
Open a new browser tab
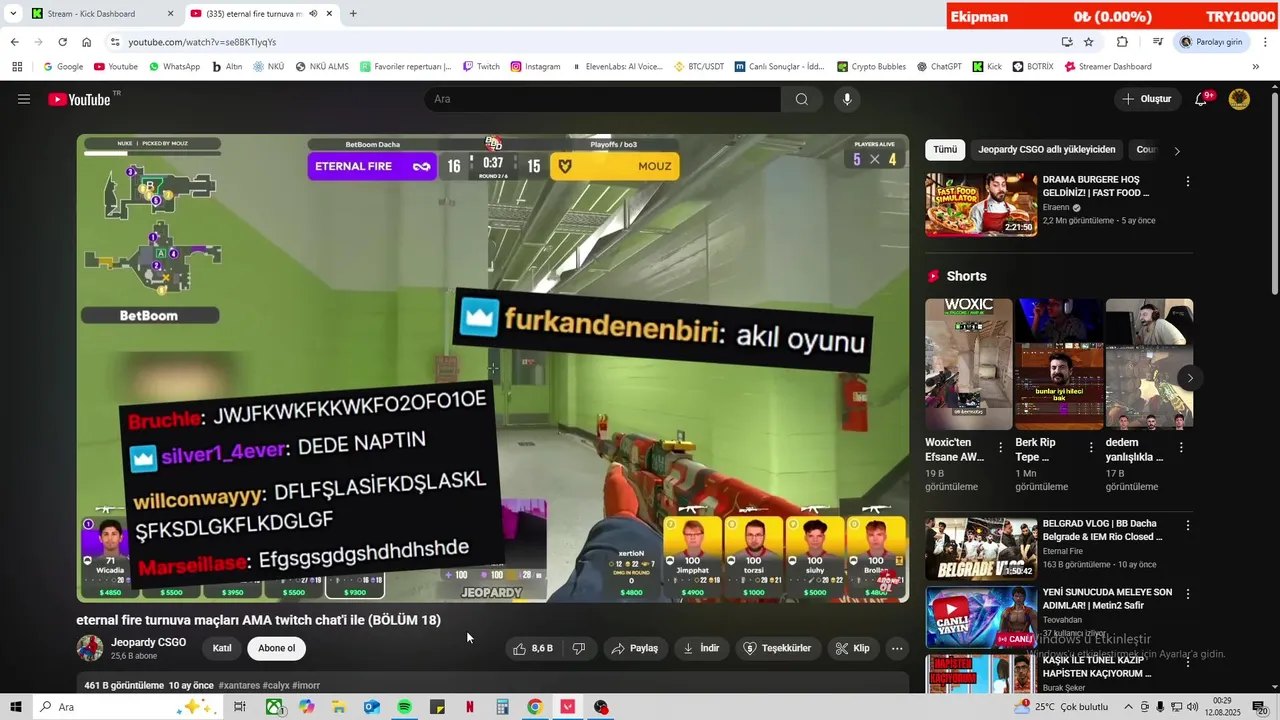353,14
